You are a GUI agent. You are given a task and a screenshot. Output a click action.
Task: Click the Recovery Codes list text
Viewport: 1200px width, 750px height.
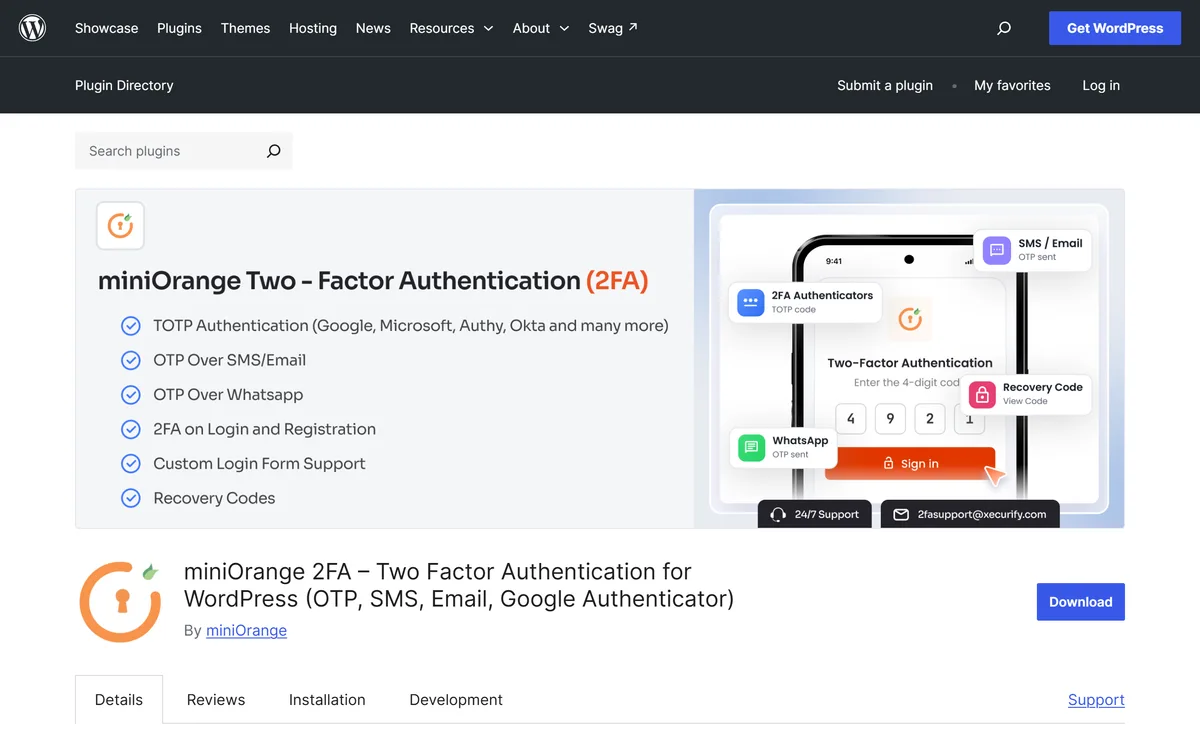pyautogui.click(x=214, y=498)
